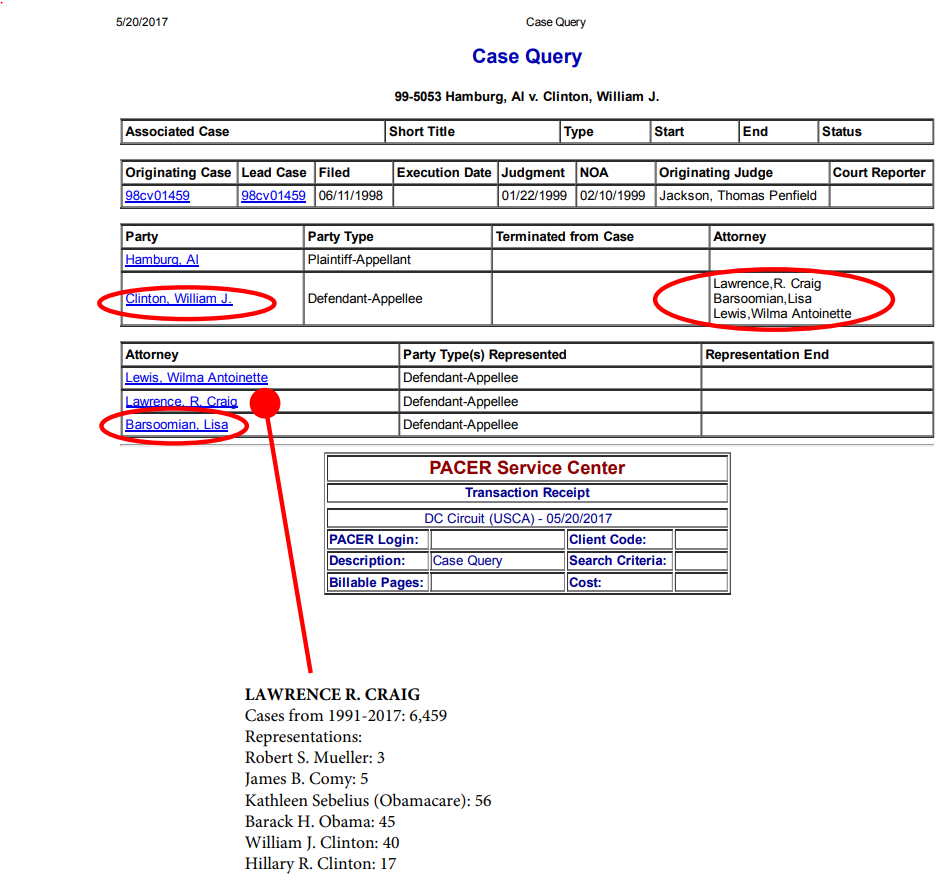Select Defendant-Appellee in the Barsoomian row
Viewport: 952px width, 890px height.
coord(460,424)
